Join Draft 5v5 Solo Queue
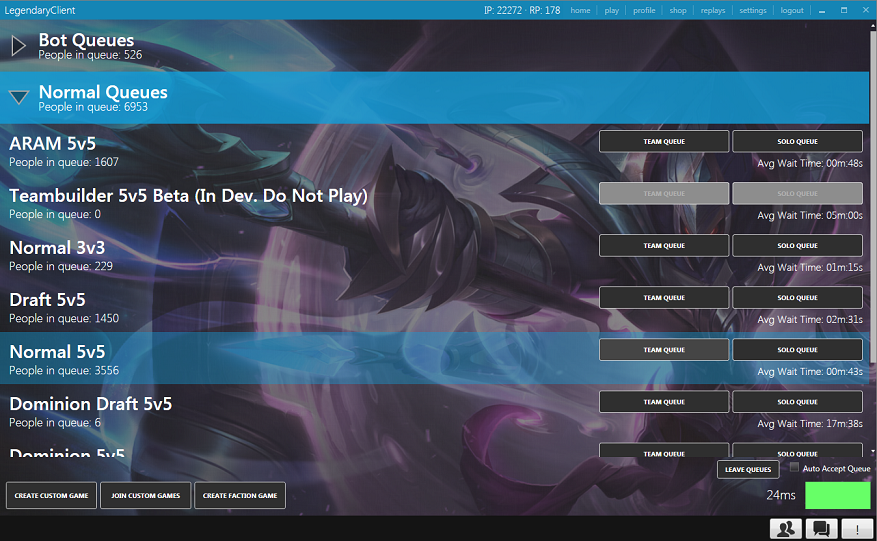The width and height of the screenshot is (877, 541). point(797,298)
